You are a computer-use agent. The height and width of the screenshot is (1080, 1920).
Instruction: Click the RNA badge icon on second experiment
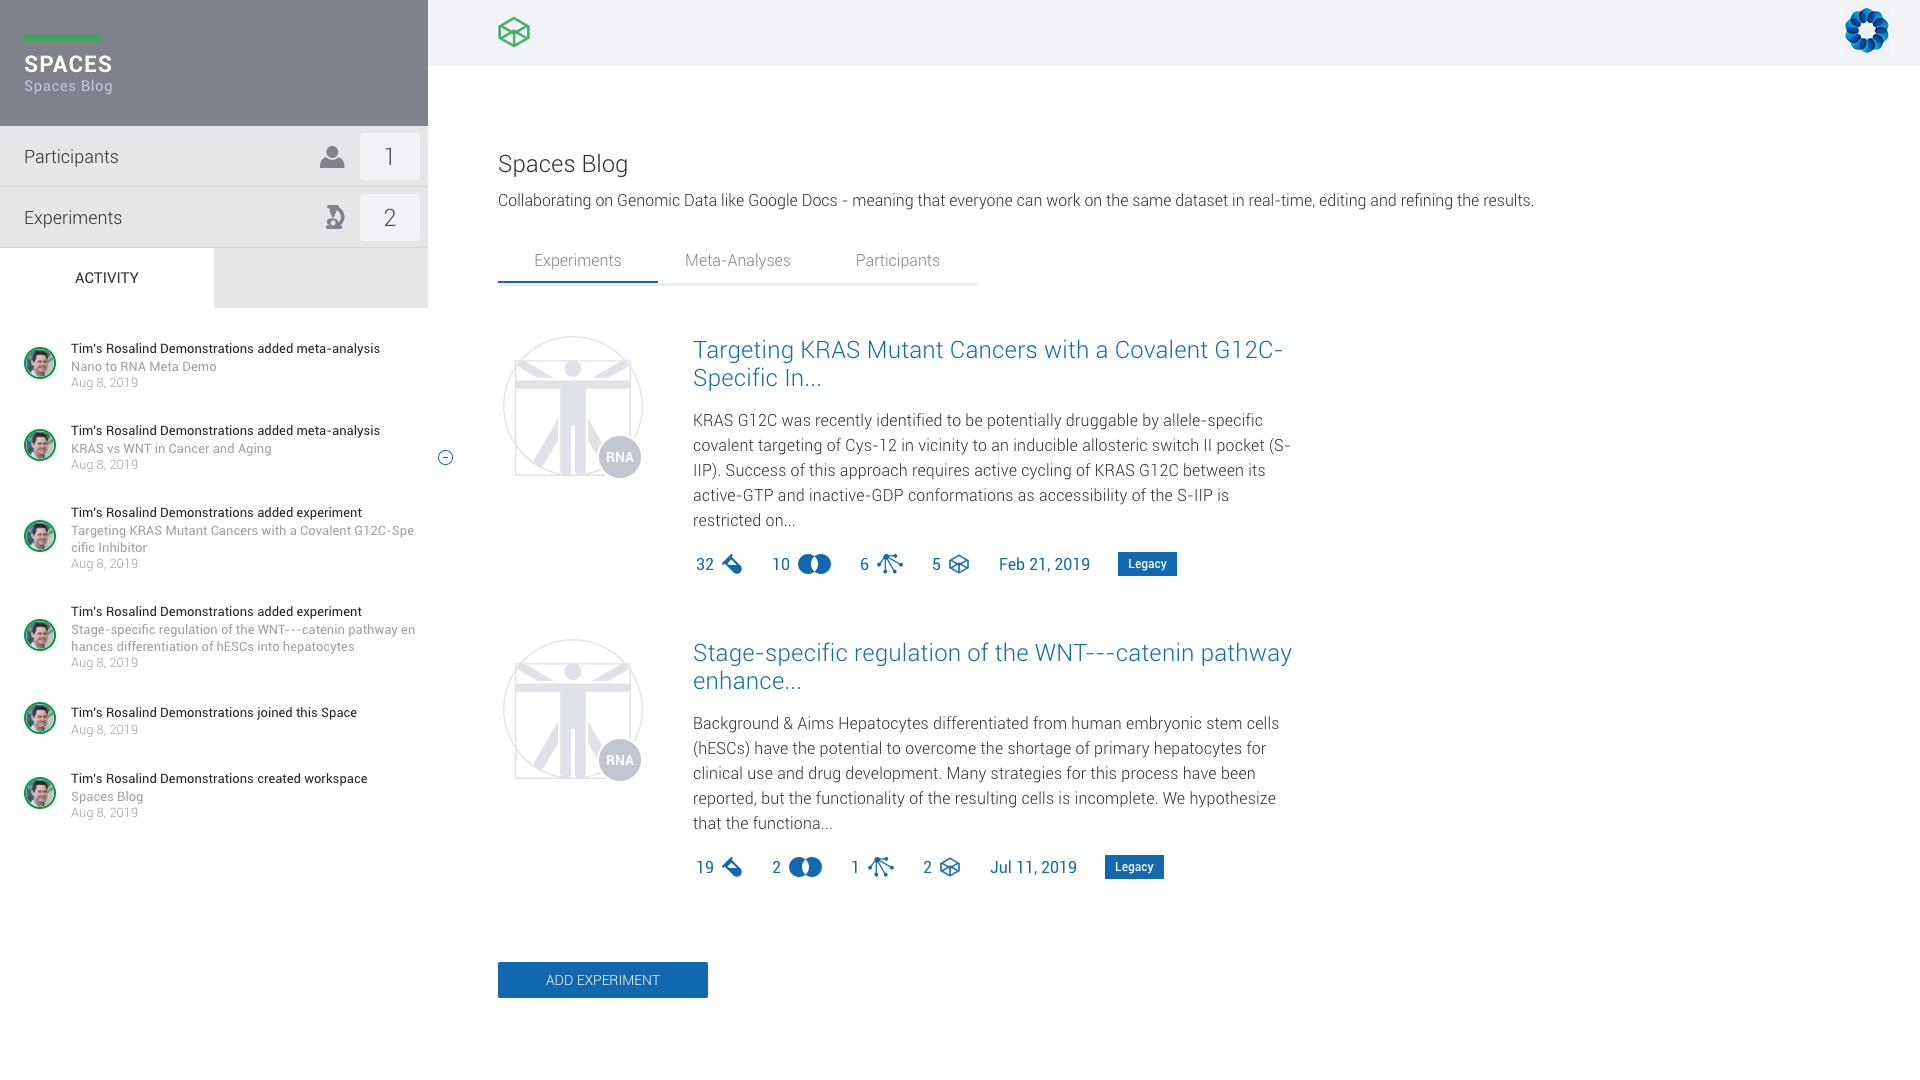point(618,760)
